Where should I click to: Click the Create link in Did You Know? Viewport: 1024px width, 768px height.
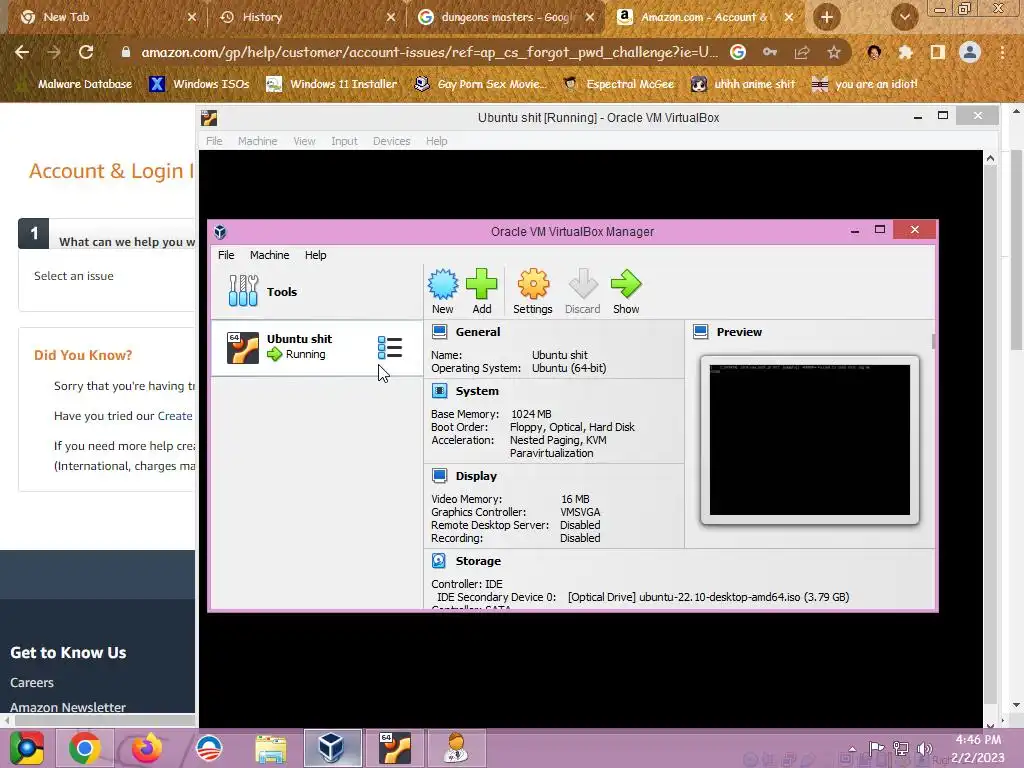coord(175,416)
